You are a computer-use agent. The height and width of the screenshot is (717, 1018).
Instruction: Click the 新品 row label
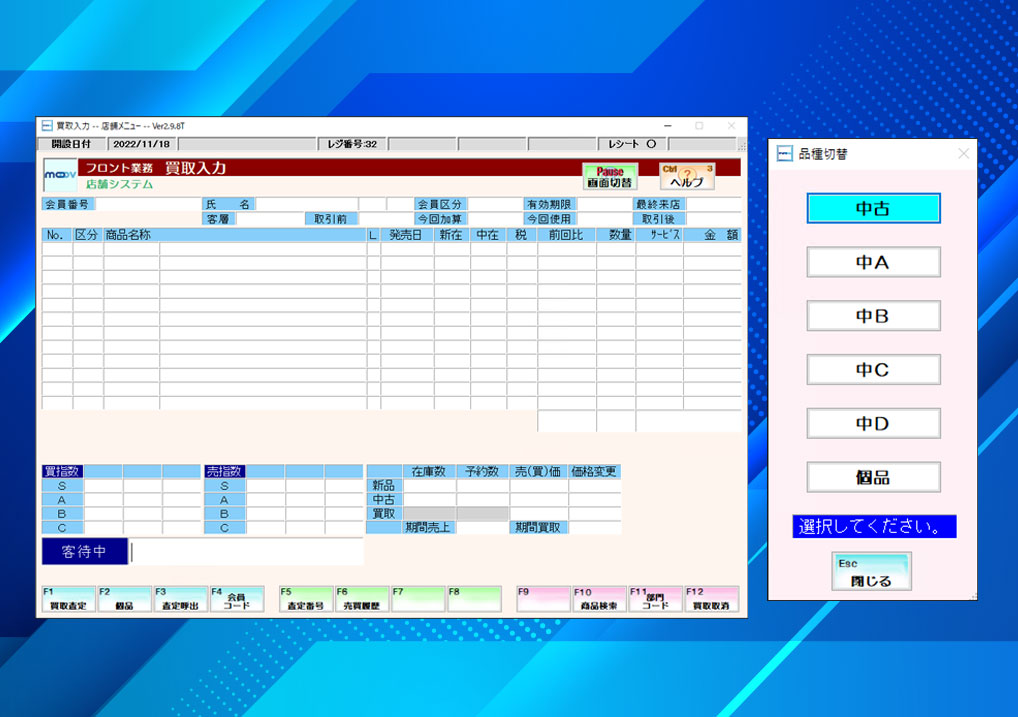click(x=384, y=485)
